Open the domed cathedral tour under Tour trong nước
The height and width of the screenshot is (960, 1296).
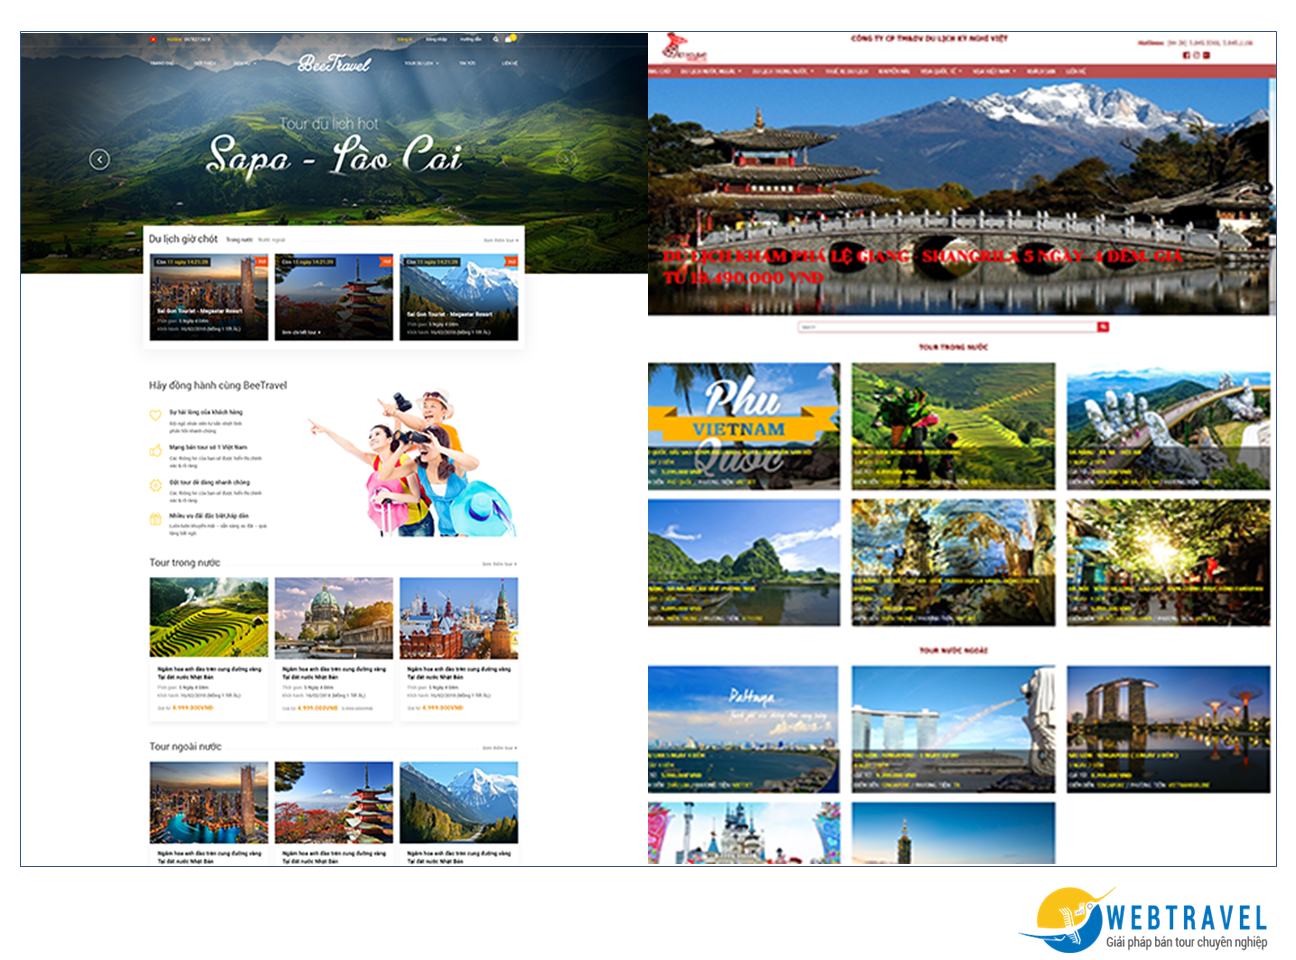coord(334,648)
